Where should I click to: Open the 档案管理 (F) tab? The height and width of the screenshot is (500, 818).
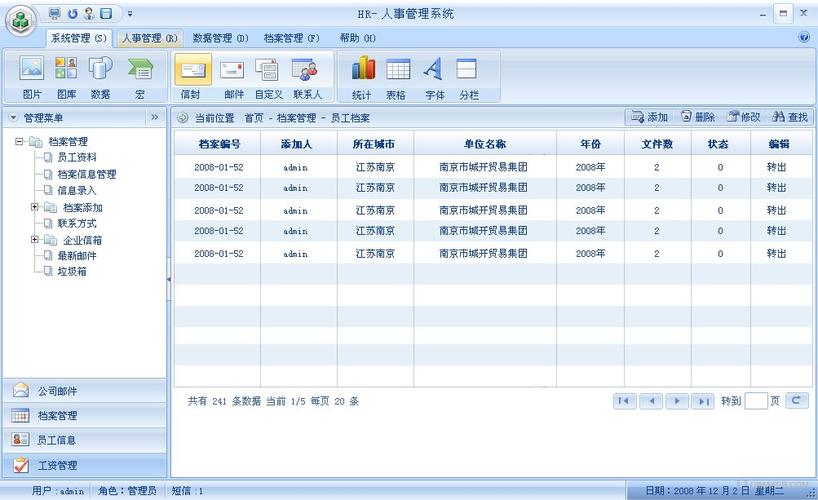(291, 38)
